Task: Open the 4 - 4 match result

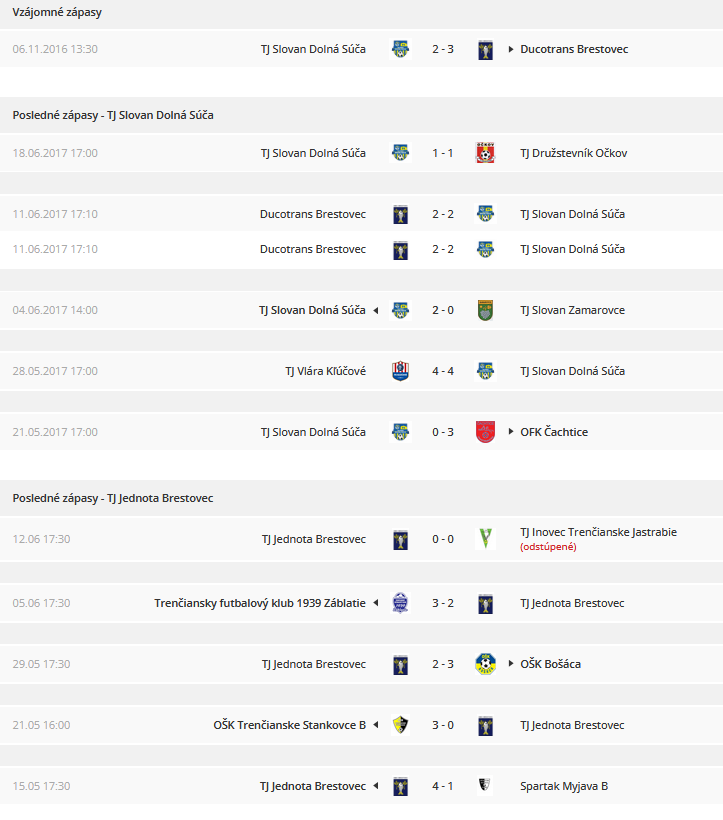Action: pos(443,371)
